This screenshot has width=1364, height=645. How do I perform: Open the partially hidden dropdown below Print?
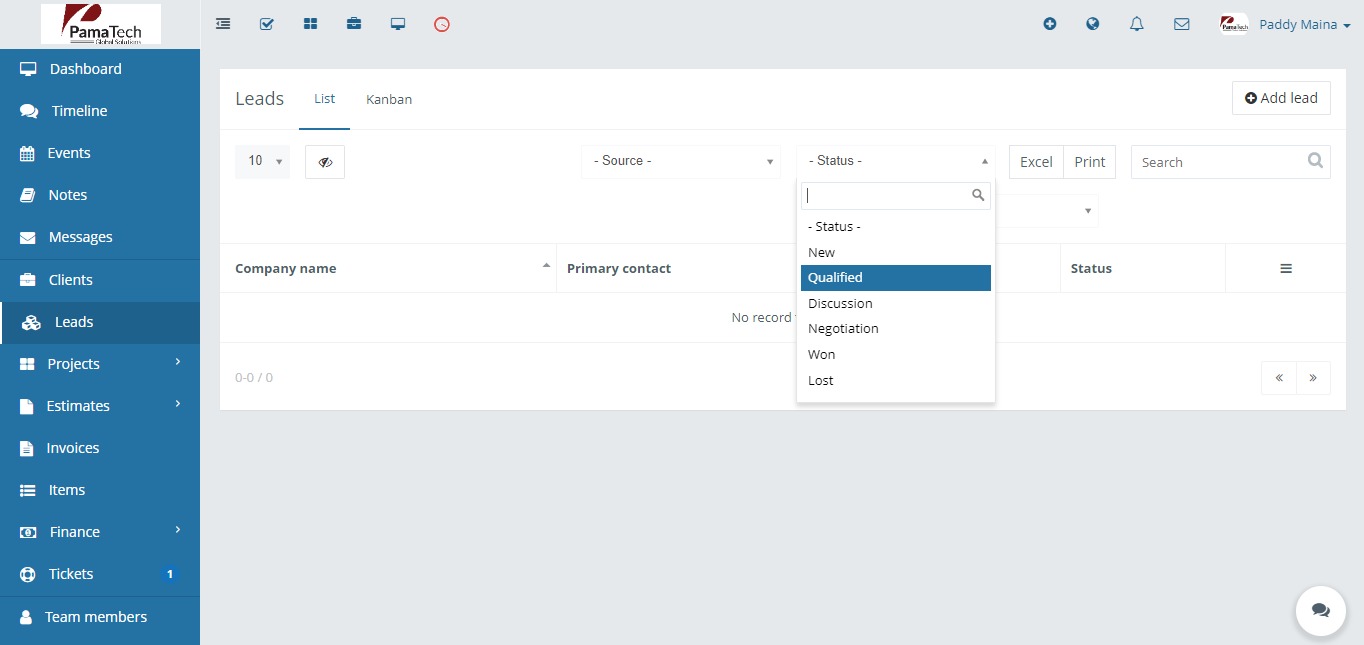click(1047, 211)
